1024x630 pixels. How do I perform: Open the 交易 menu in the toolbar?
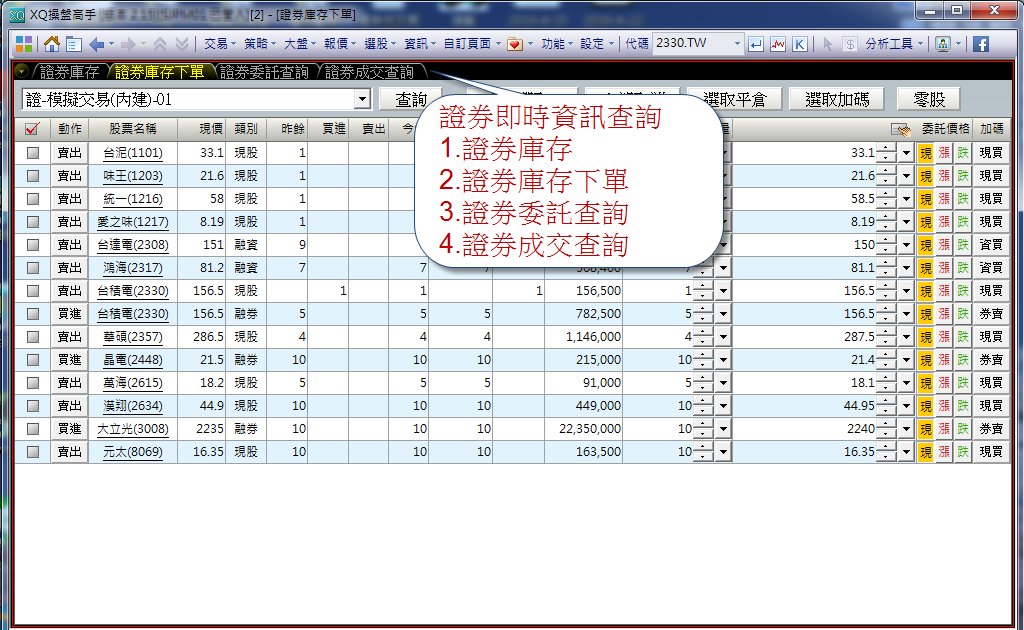pyautogui.click(x=217, y=44)
